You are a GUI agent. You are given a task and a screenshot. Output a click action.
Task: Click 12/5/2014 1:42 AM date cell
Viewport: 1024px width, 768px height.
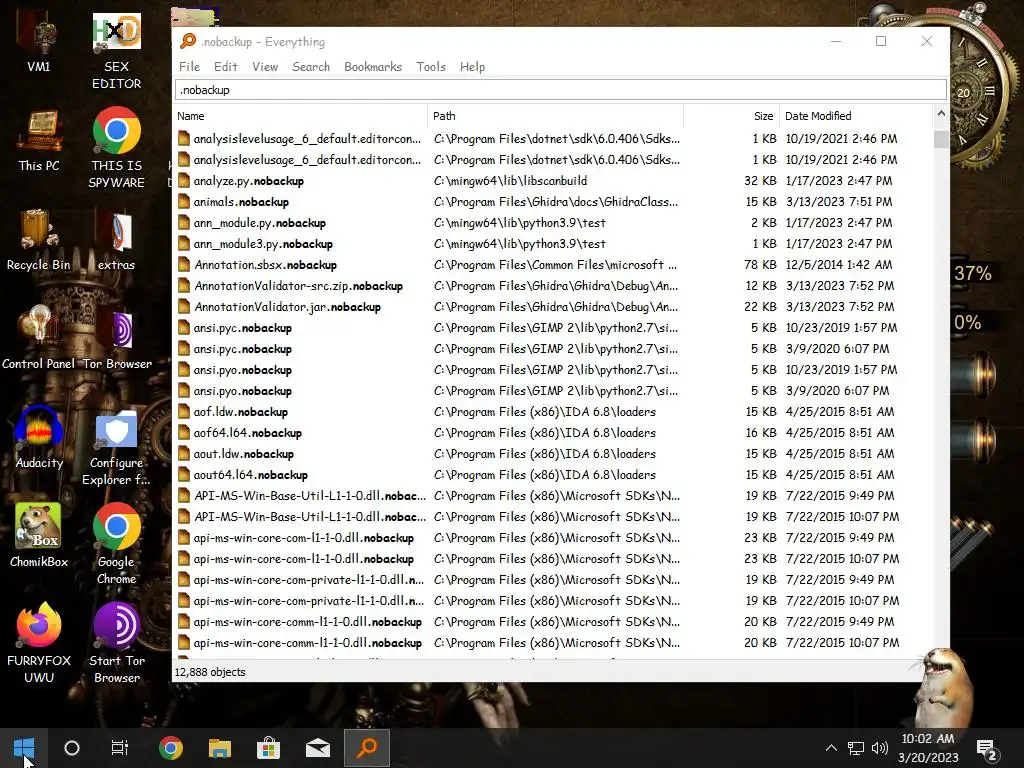839,264
